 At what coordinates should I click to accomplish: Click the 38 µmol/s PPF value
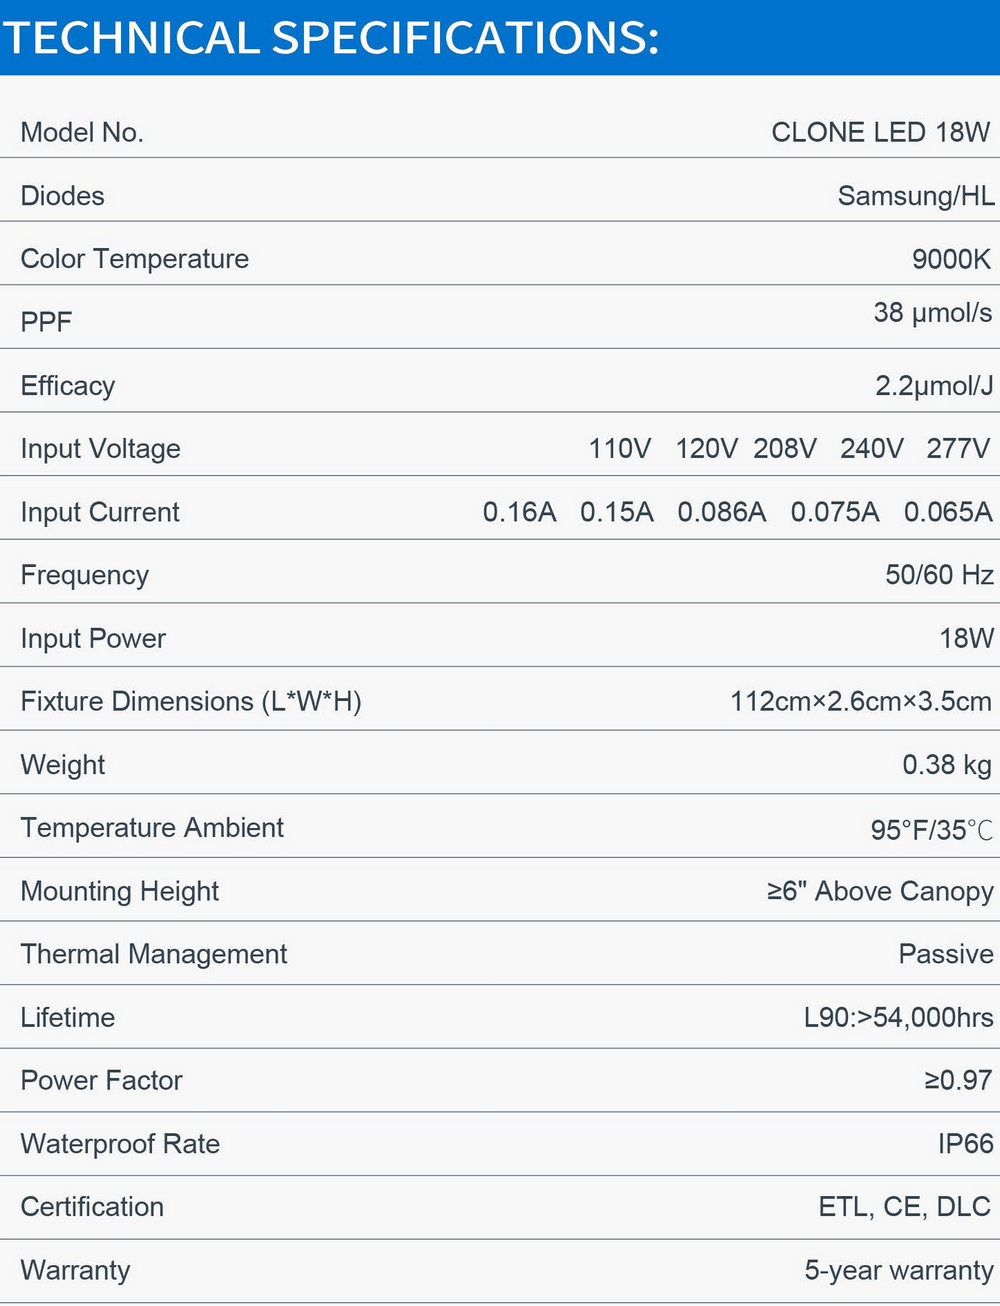(933, 313)
